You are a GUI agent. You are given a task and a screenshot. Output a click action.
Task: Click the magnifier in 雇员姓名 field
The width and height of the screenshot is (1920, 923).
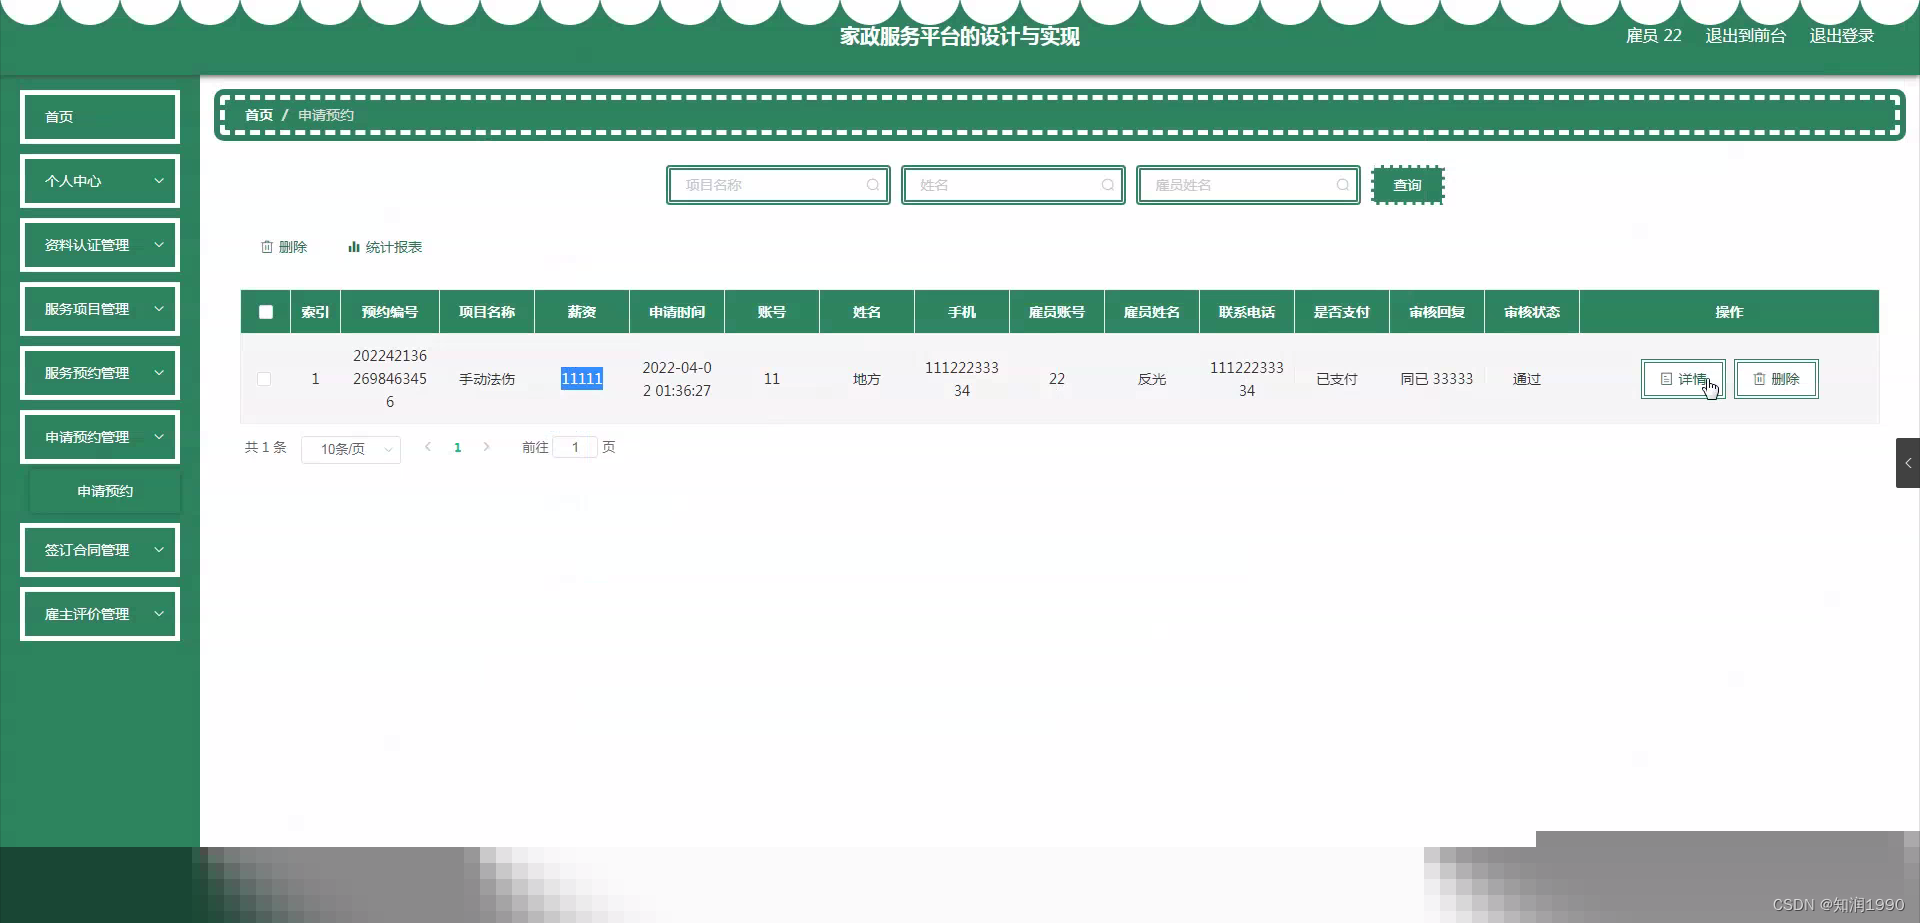tap(1343, 185)
